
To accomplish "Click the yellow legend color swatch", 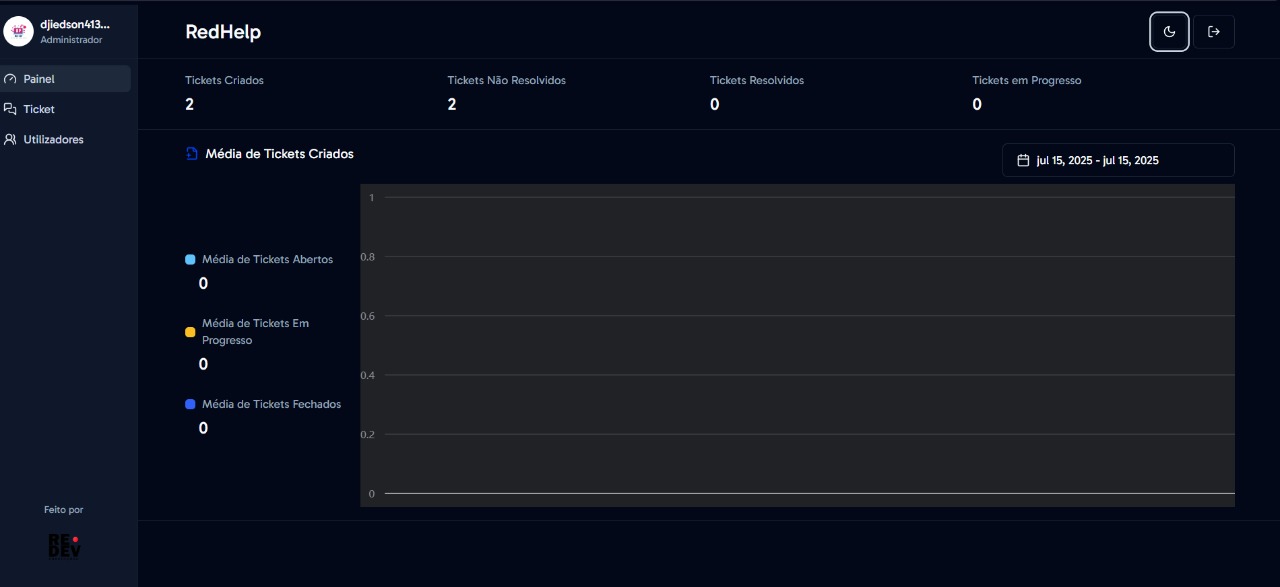I will (x=190, y=331).
